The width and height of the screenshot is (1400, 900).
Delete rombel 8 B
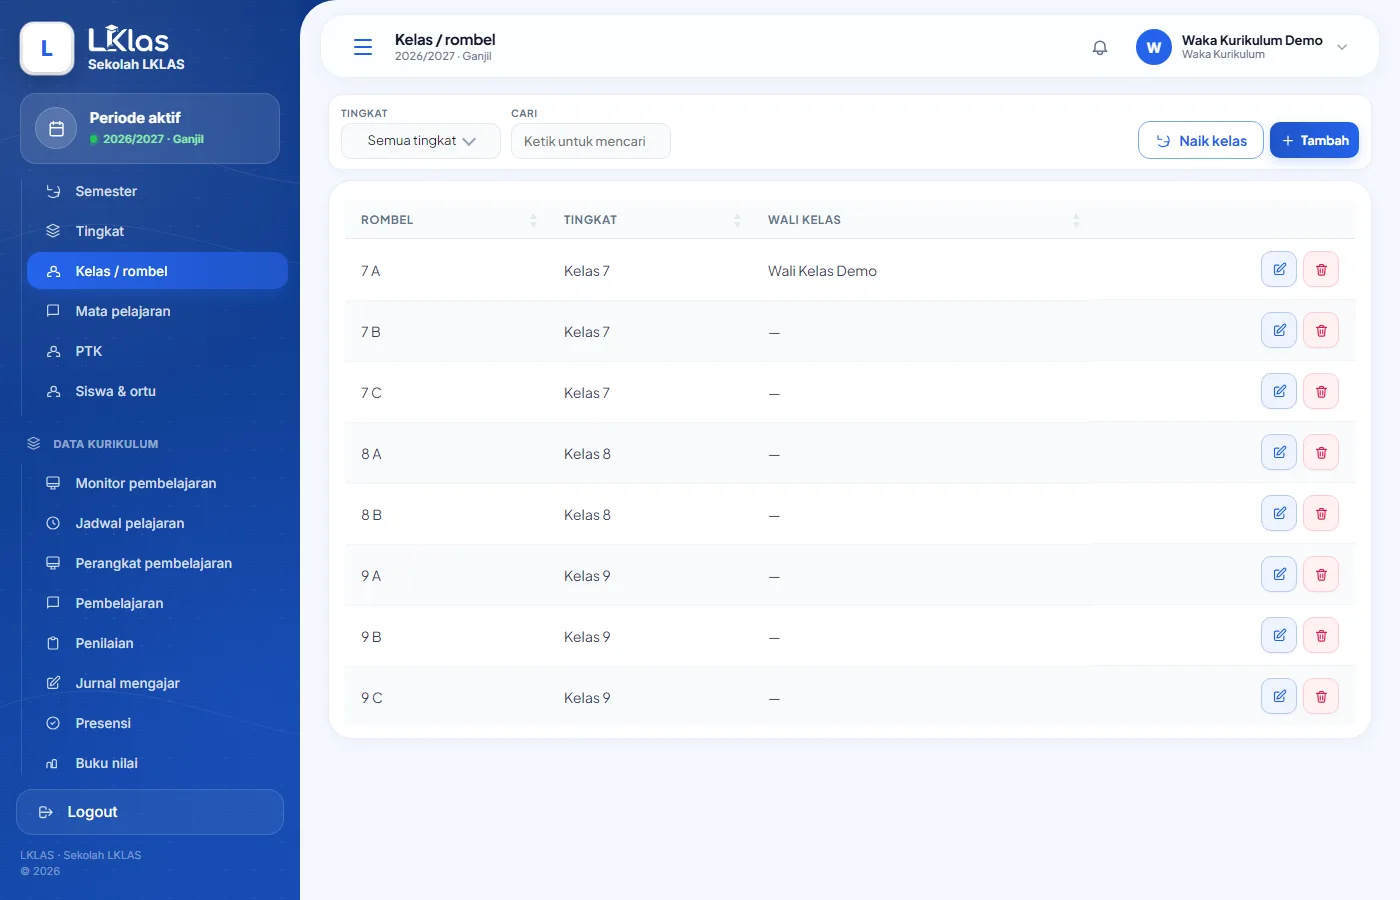coord(1321,513)
